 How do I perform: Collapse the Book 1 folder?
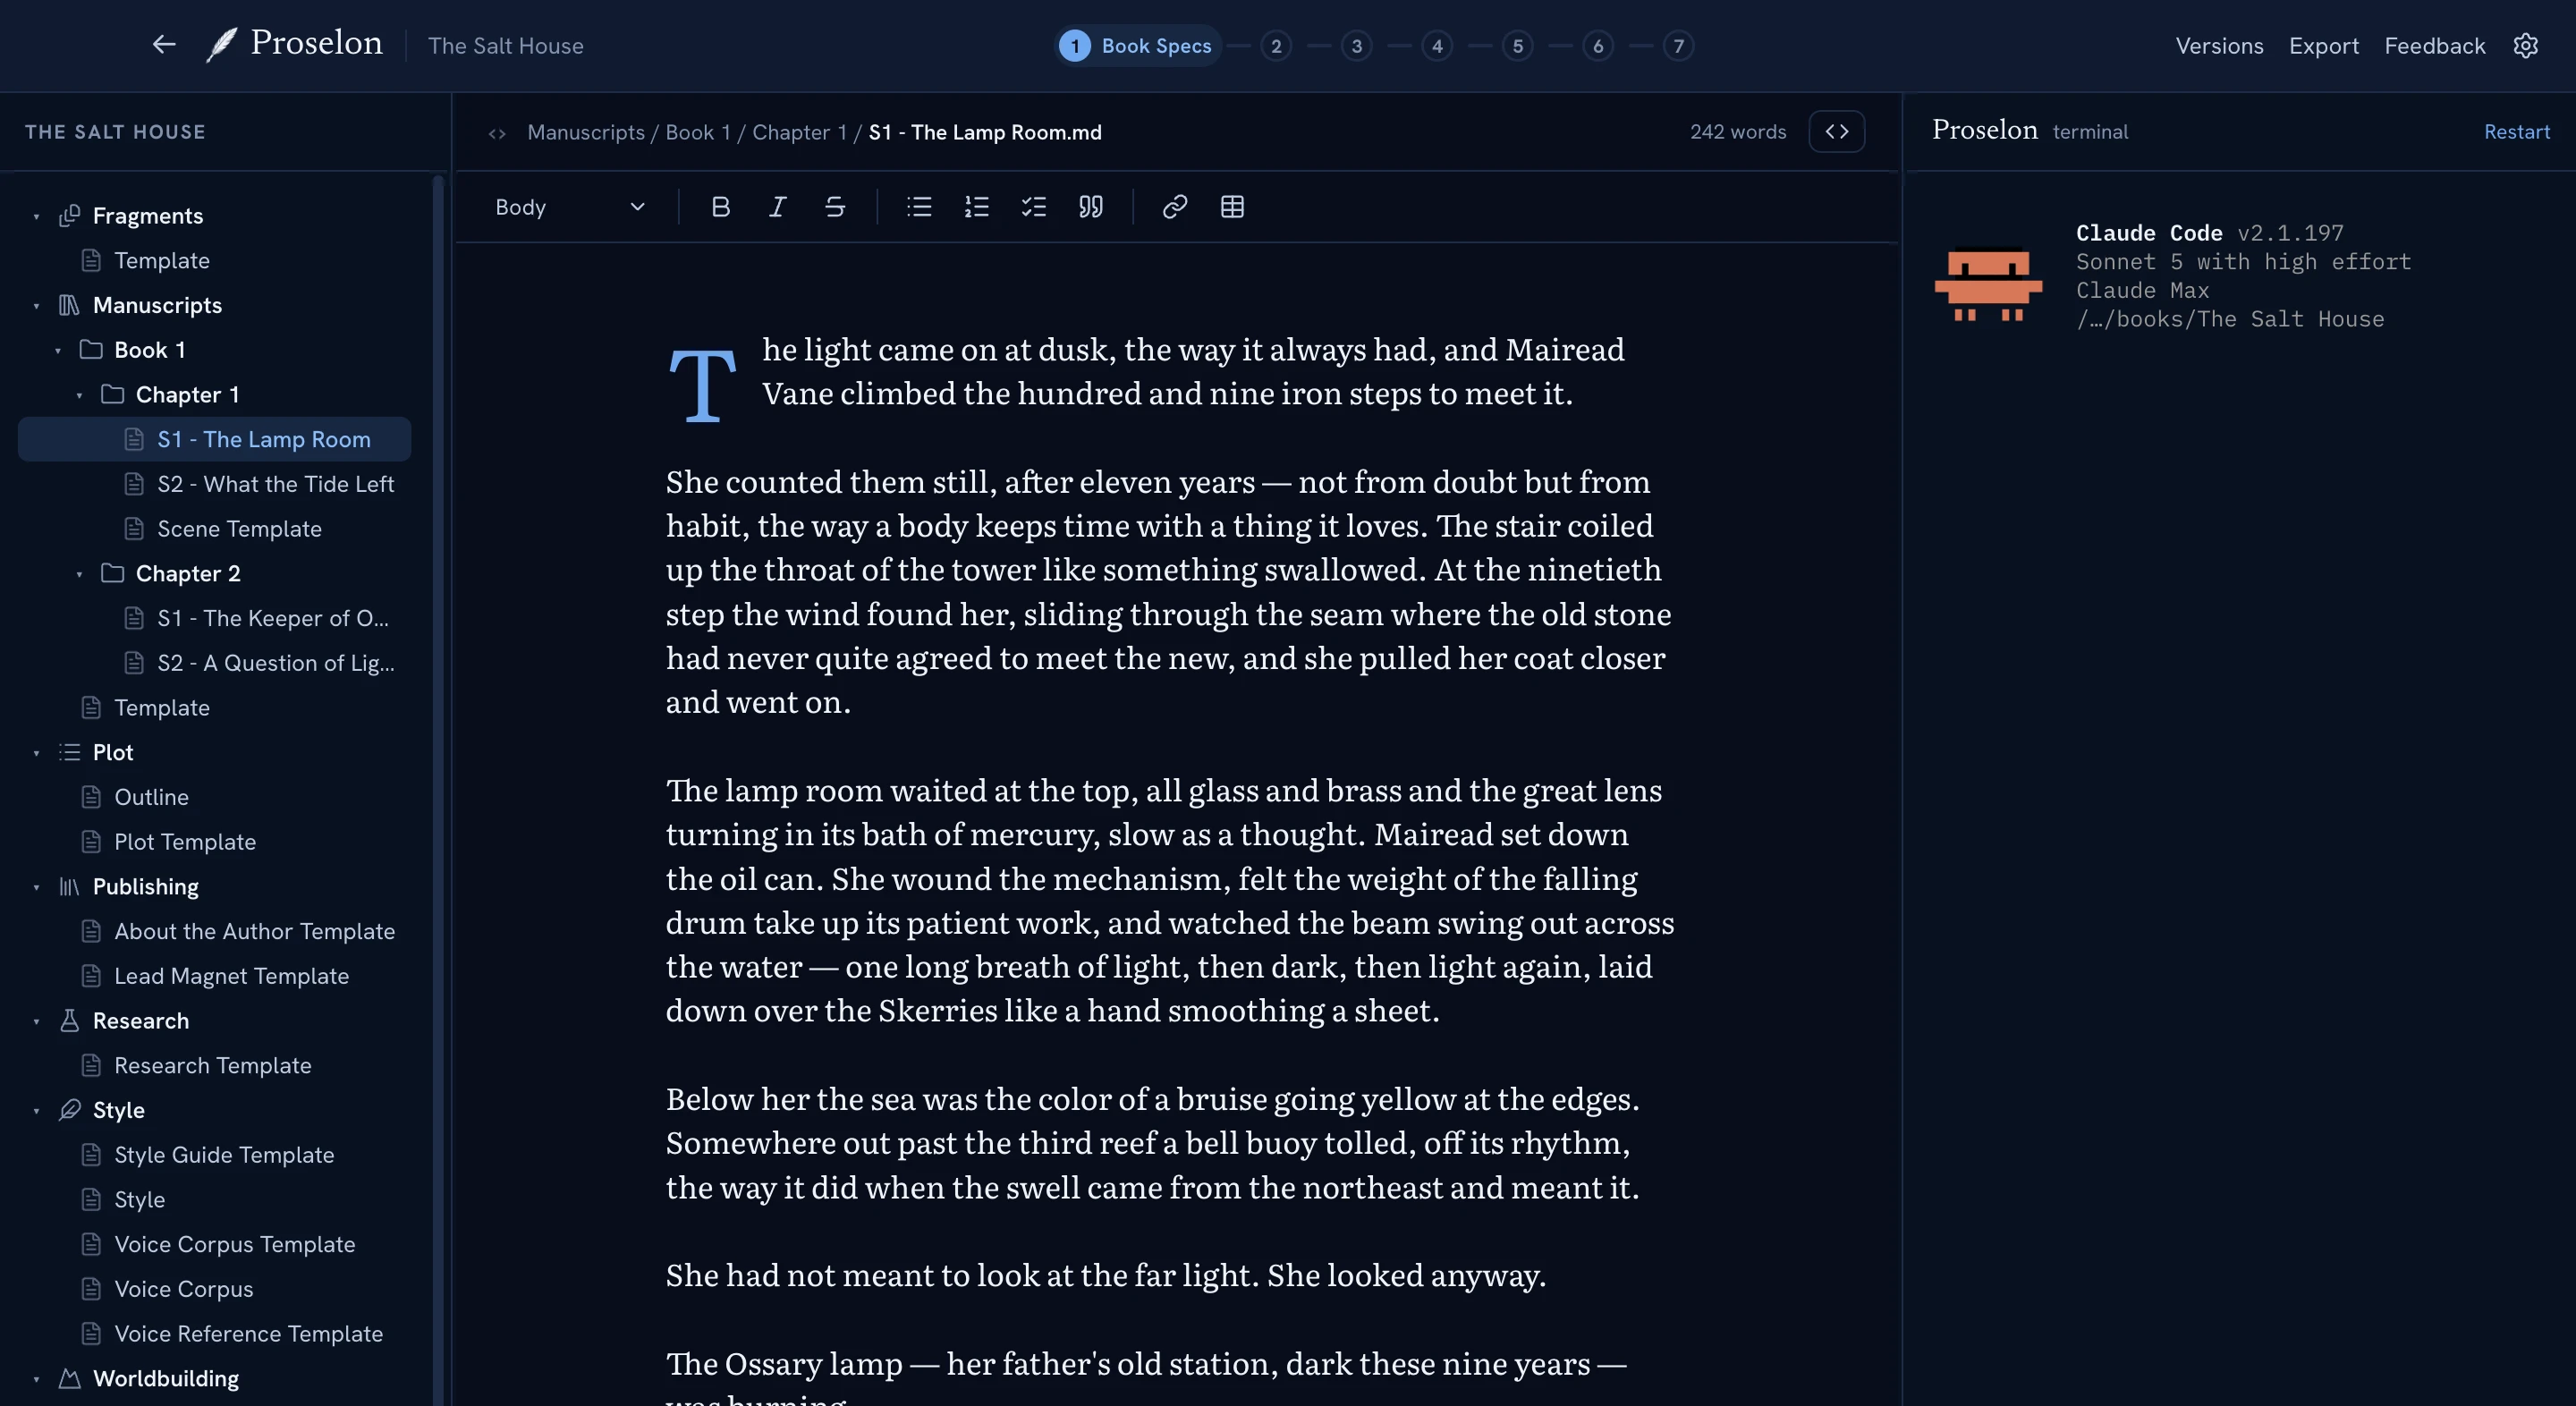click(x=58, y=351)
